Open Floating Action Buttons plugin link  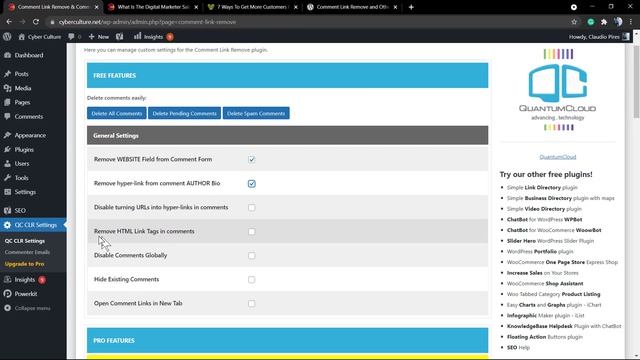pyautogui.click(x=544, y=337)
